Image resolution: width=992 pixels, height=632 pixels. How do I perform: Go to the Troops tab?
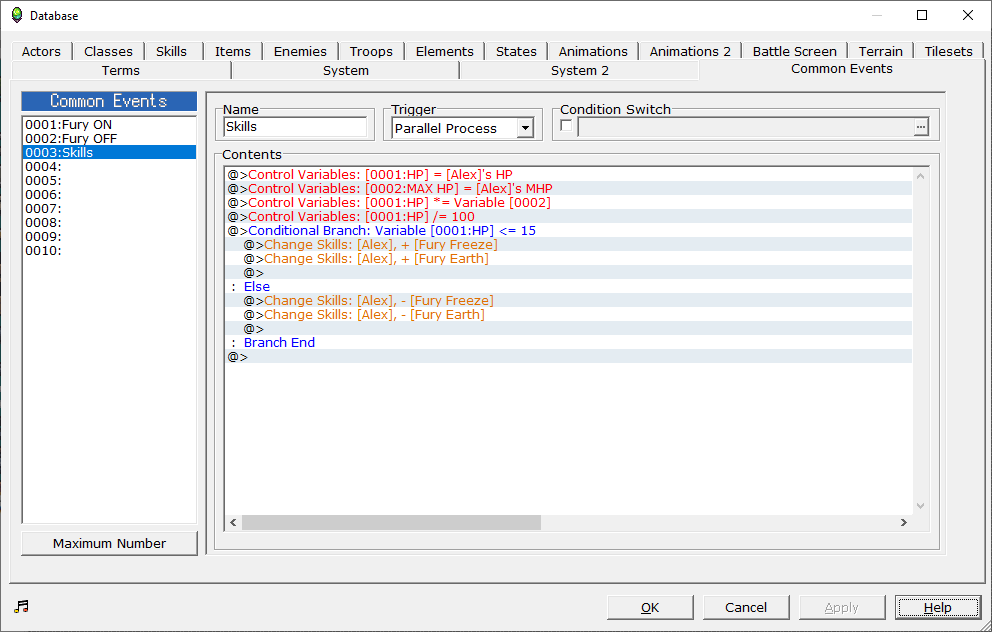tap(371, 51)
